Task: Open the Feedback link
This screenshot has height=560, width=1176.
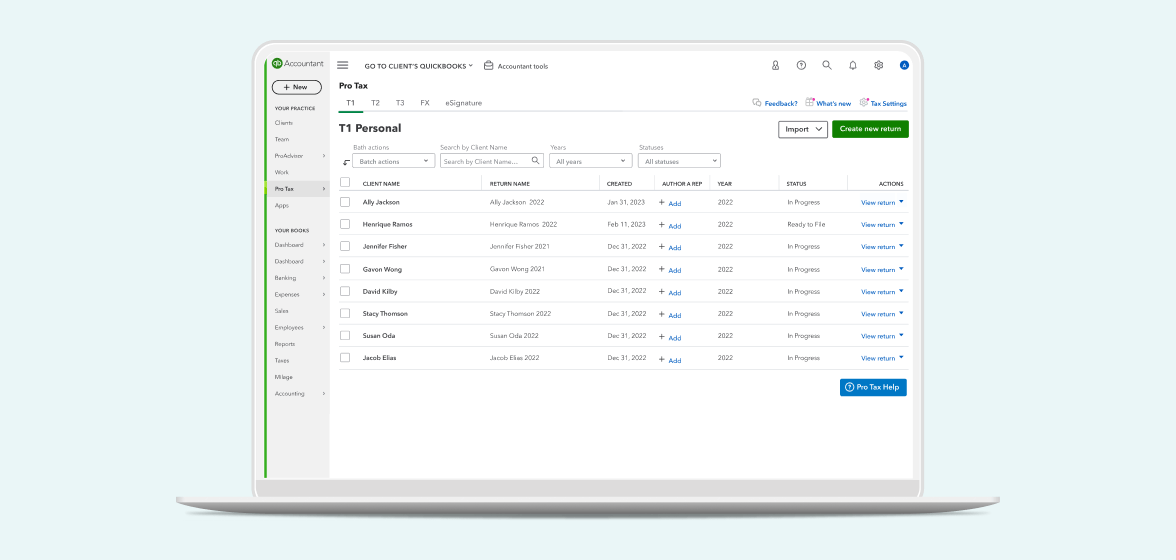Action: (x=775, y=103)
